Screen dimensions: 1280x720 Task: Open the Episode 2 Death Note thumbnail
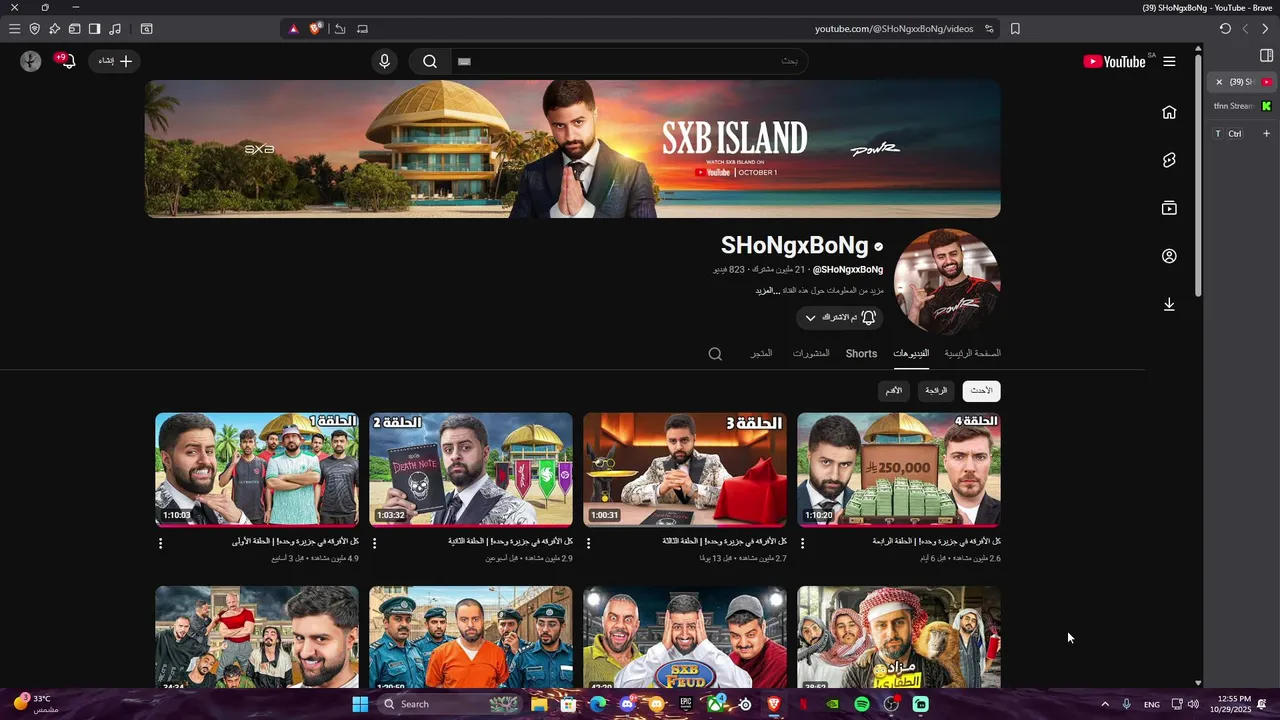coord(471,470)
